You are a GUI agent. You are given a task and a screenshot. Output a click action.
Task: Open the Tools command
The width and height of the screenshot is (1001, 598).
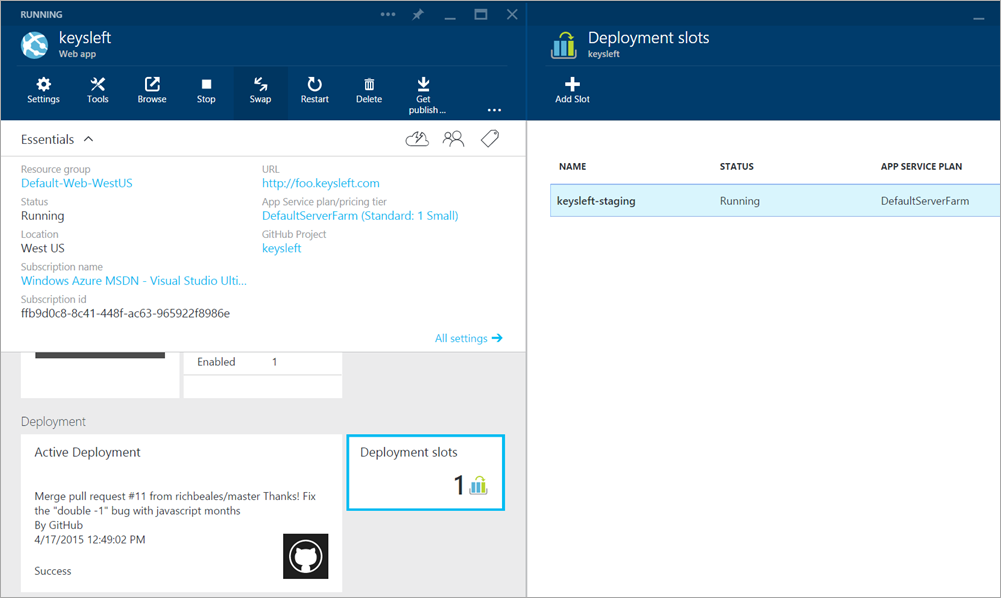[98, 91]
